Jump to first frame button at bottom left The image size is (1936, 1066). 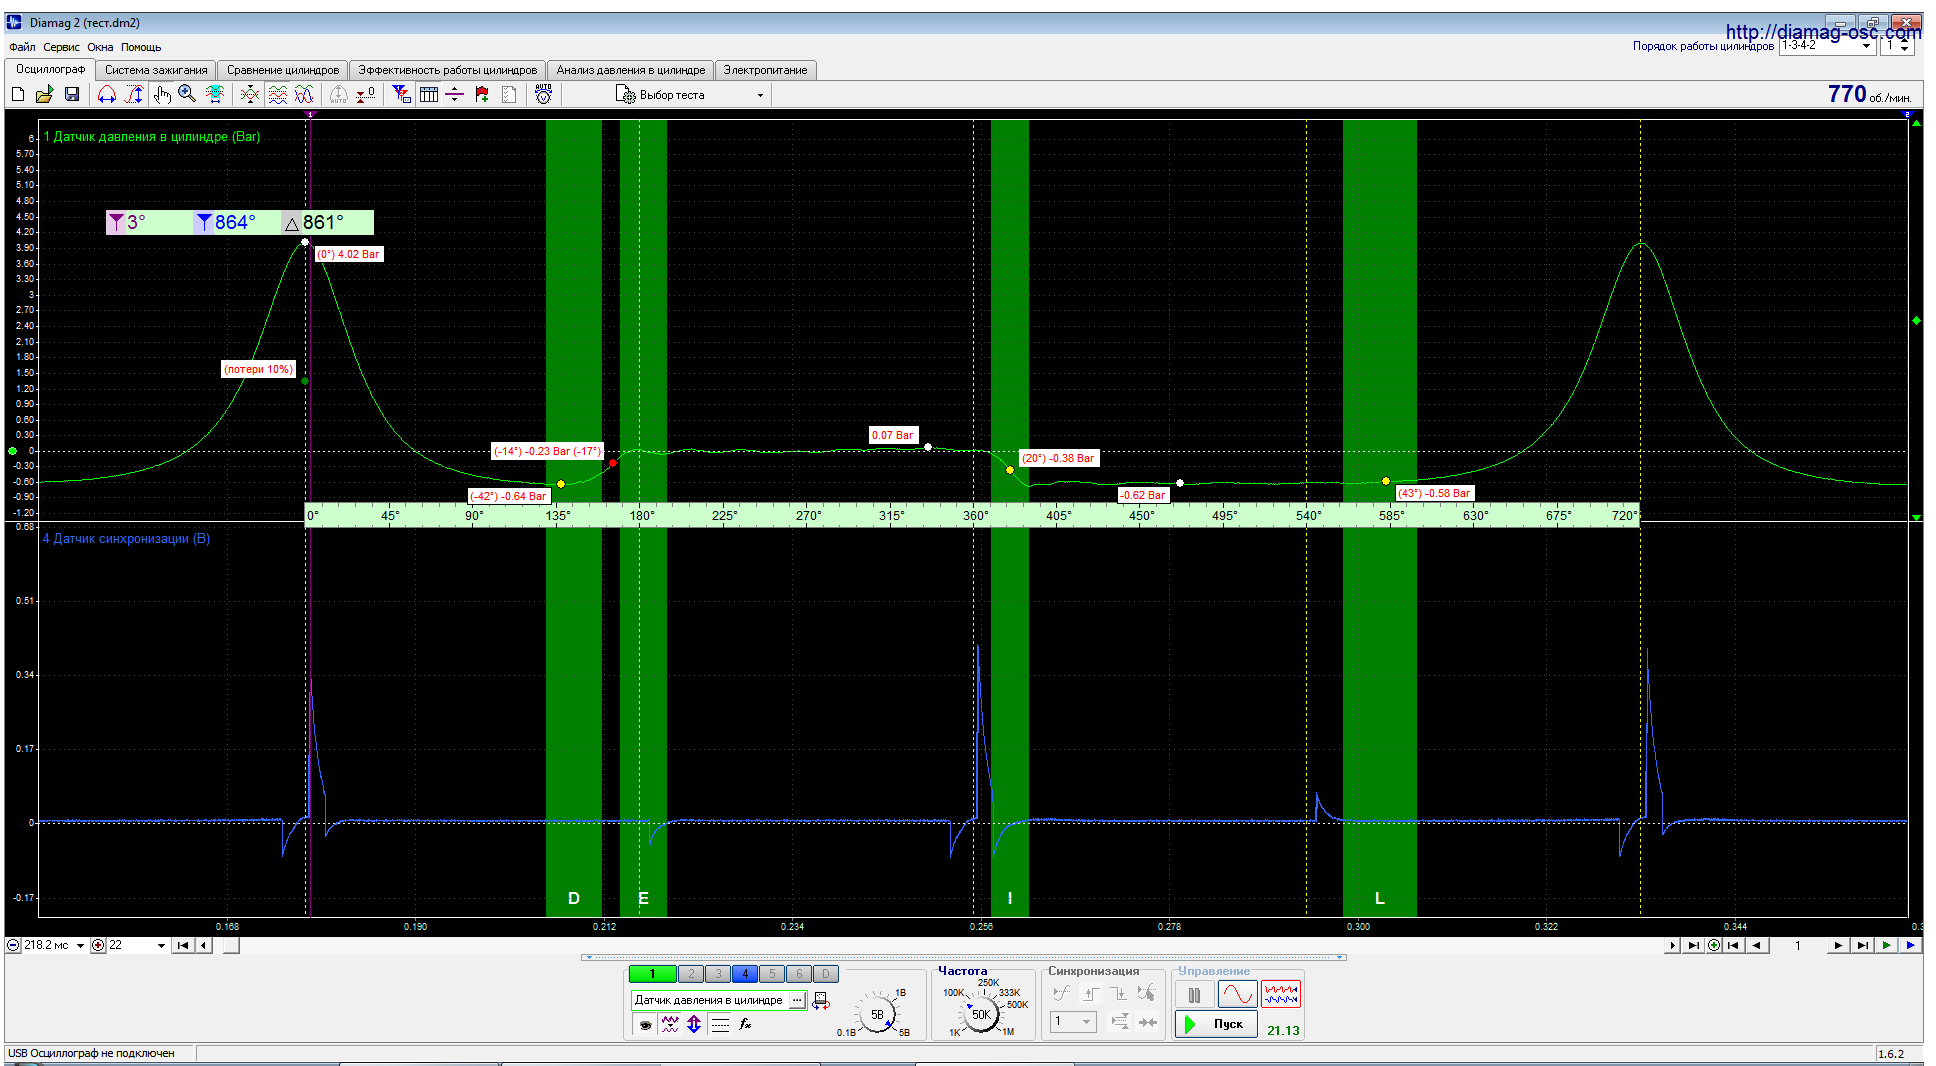point(183,945)
